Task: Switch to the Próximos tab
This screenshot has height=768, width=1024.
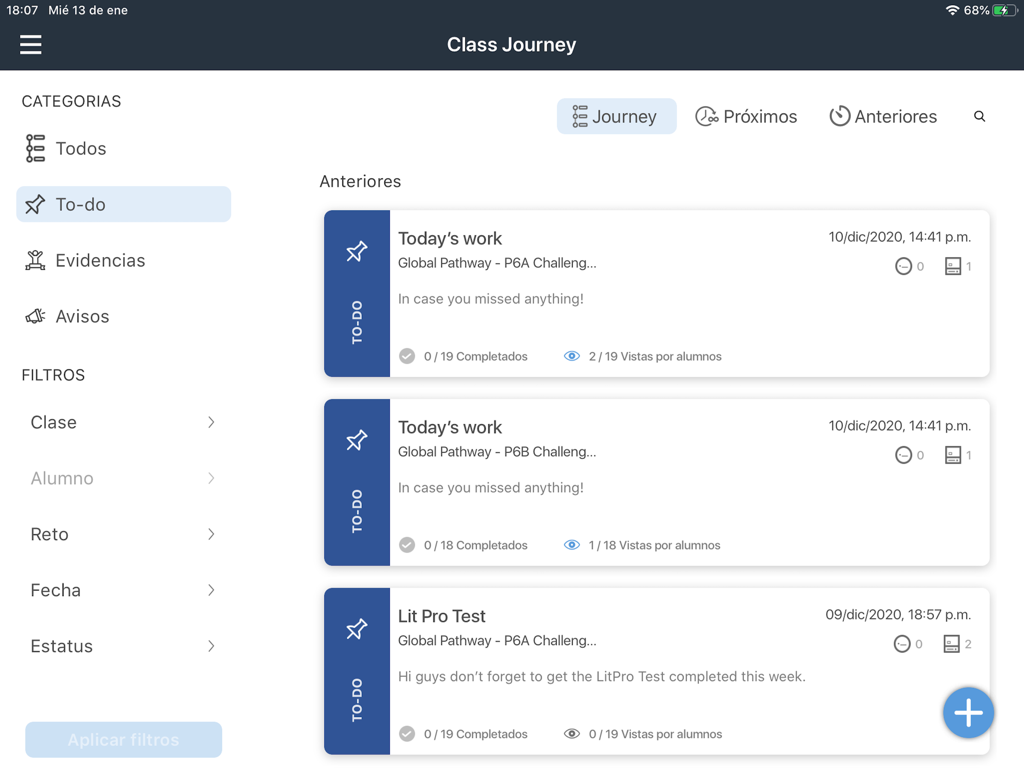Action: (x=747, y=116)
